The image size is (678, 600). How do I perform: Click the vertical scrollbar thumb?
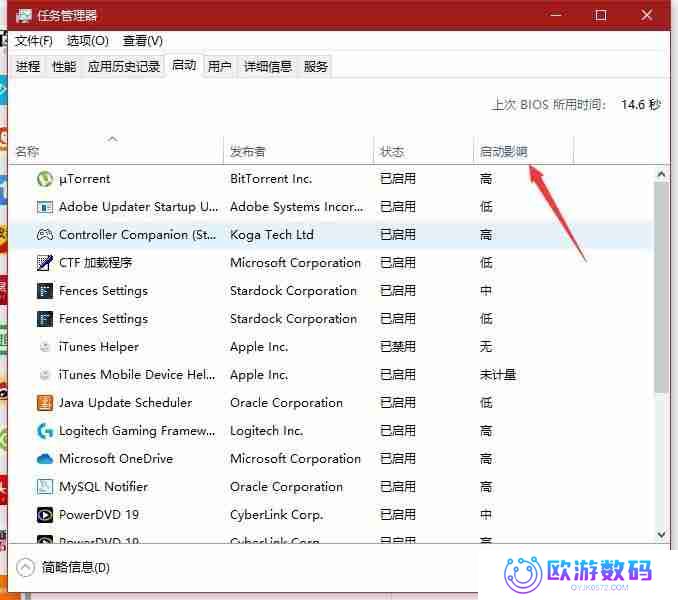[x=661, y=287]
